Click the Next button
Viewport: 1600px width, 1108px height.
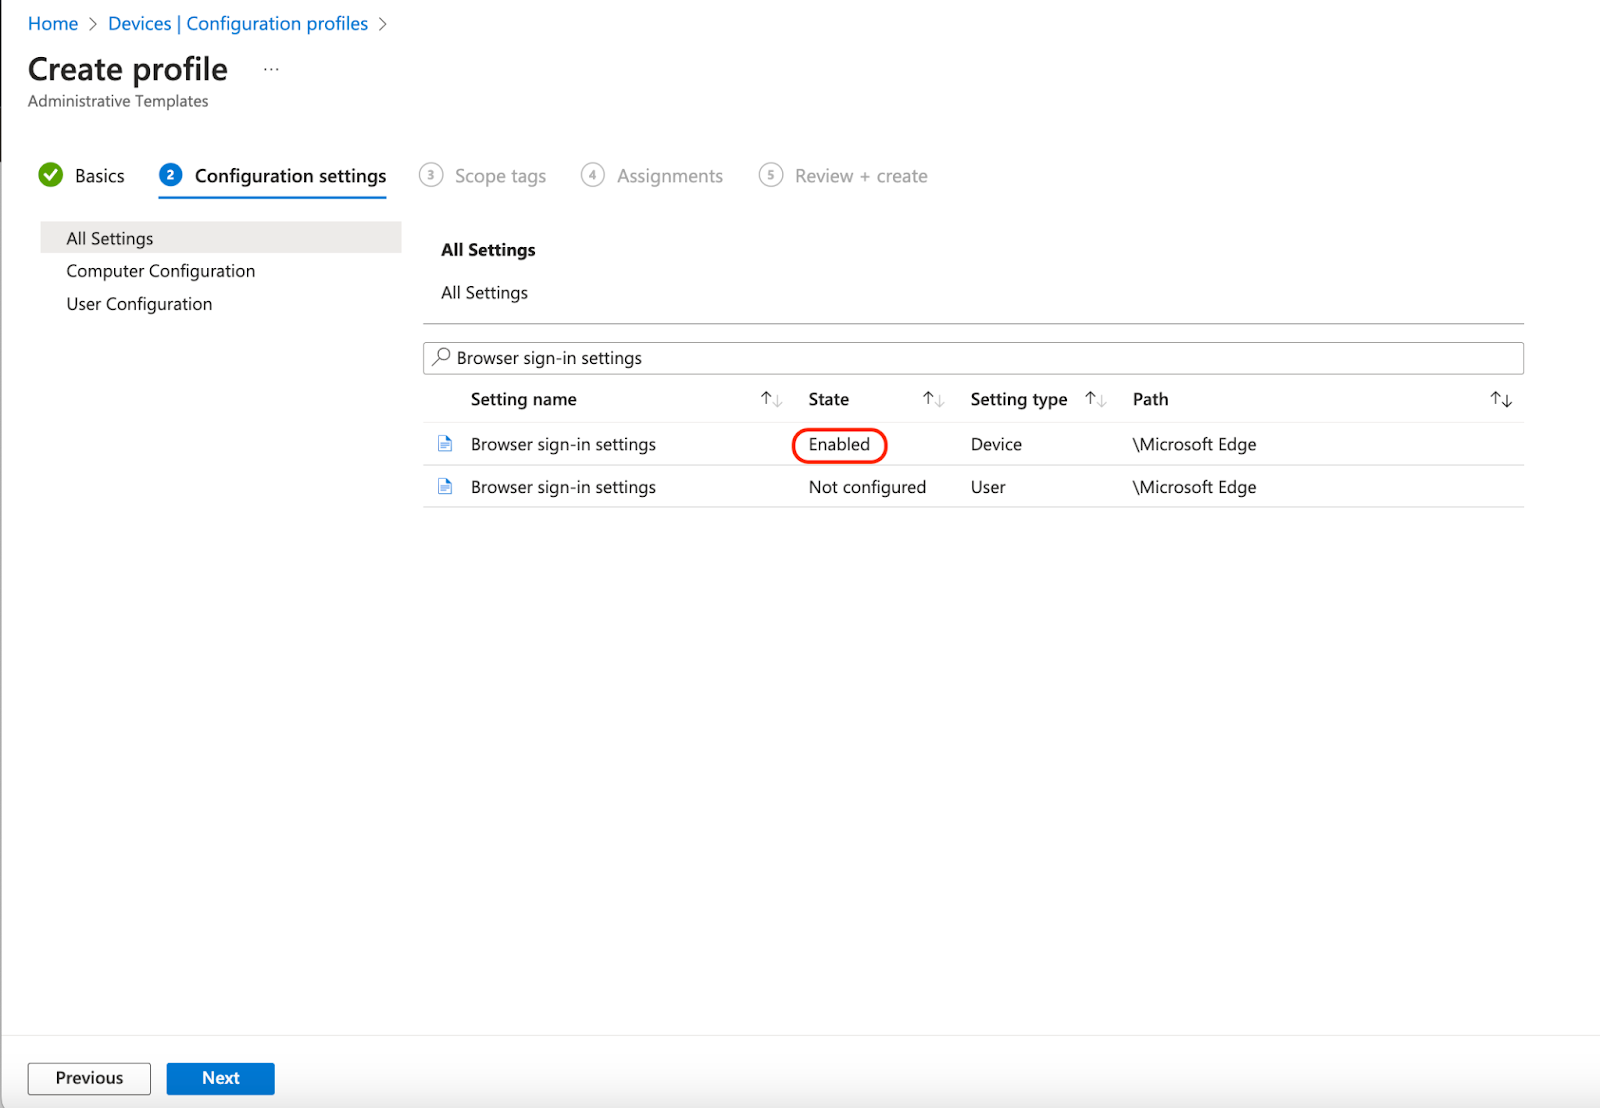(220, 1078)
